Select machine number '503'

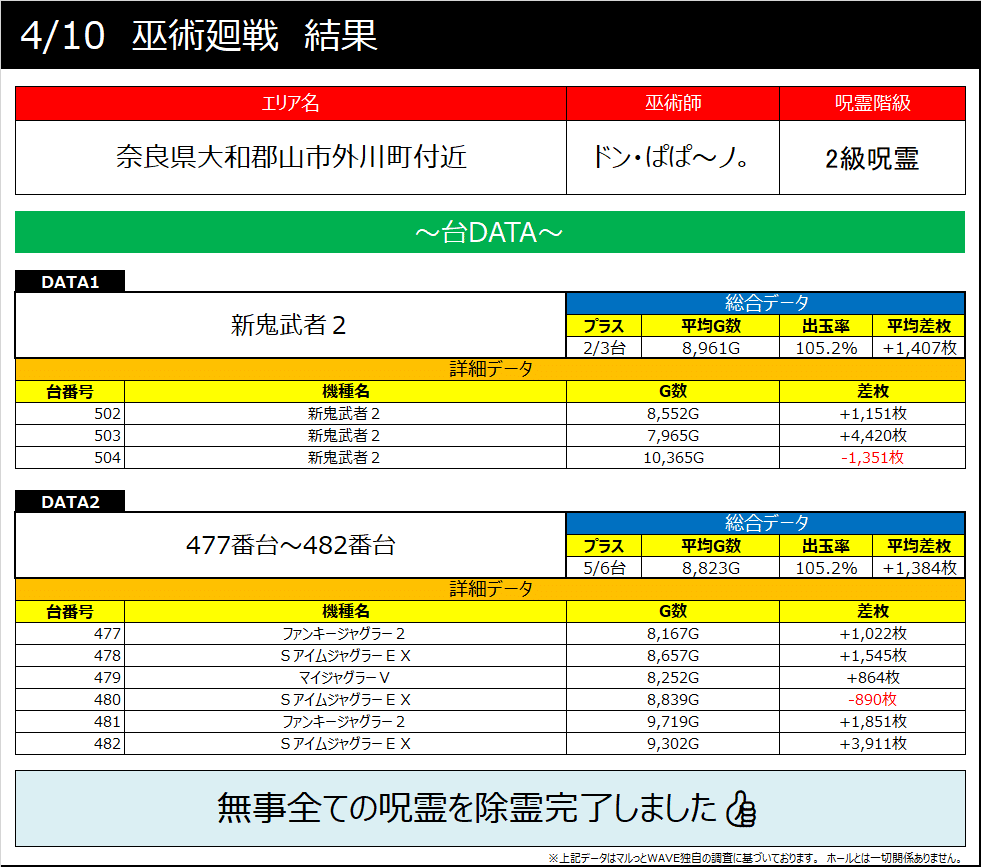(x=107, y=435)
